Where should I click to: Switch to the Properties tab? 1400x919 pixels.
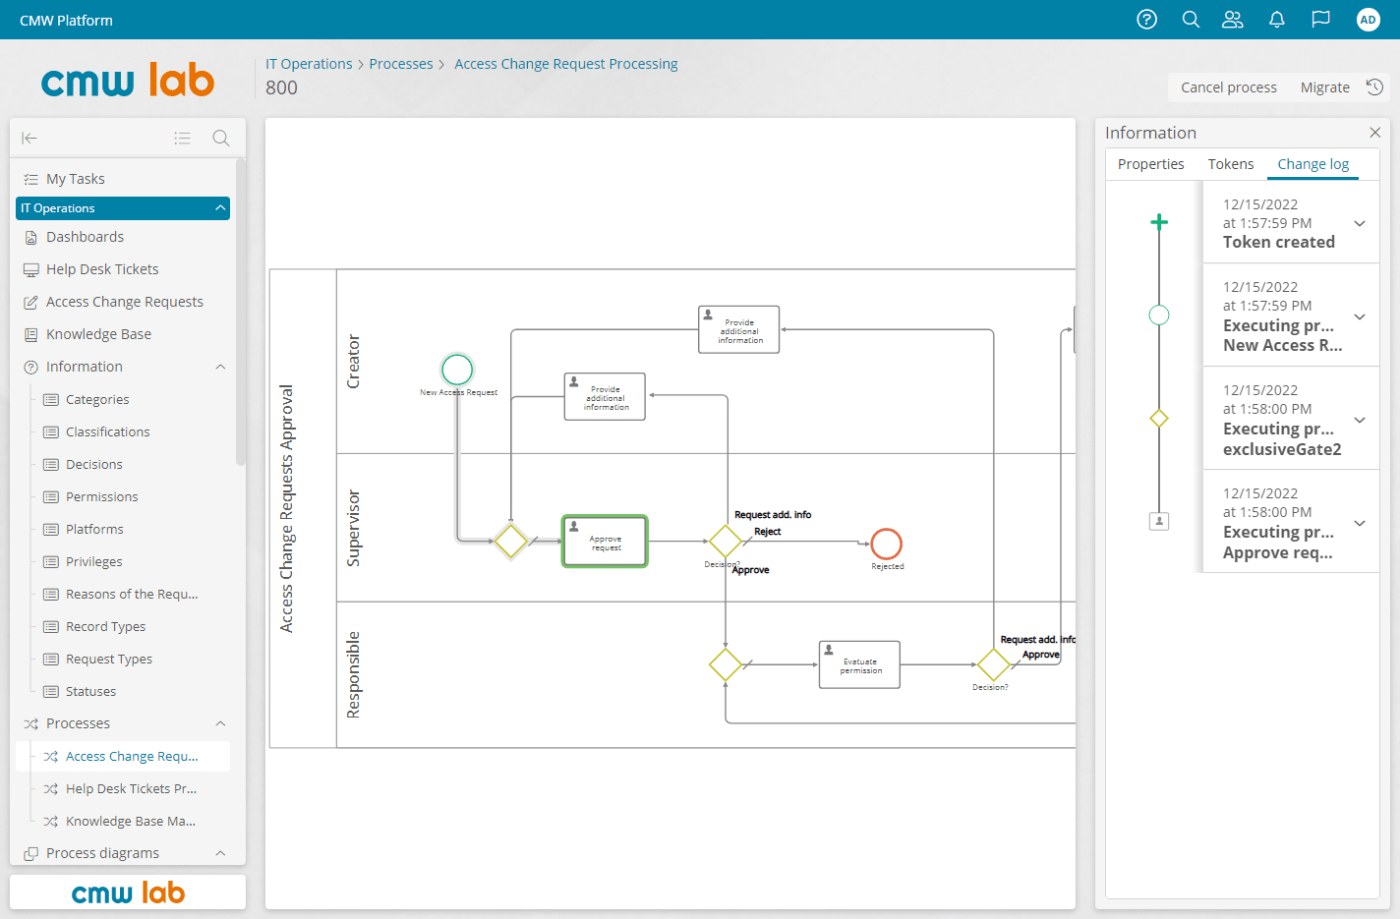point(1150,164)
